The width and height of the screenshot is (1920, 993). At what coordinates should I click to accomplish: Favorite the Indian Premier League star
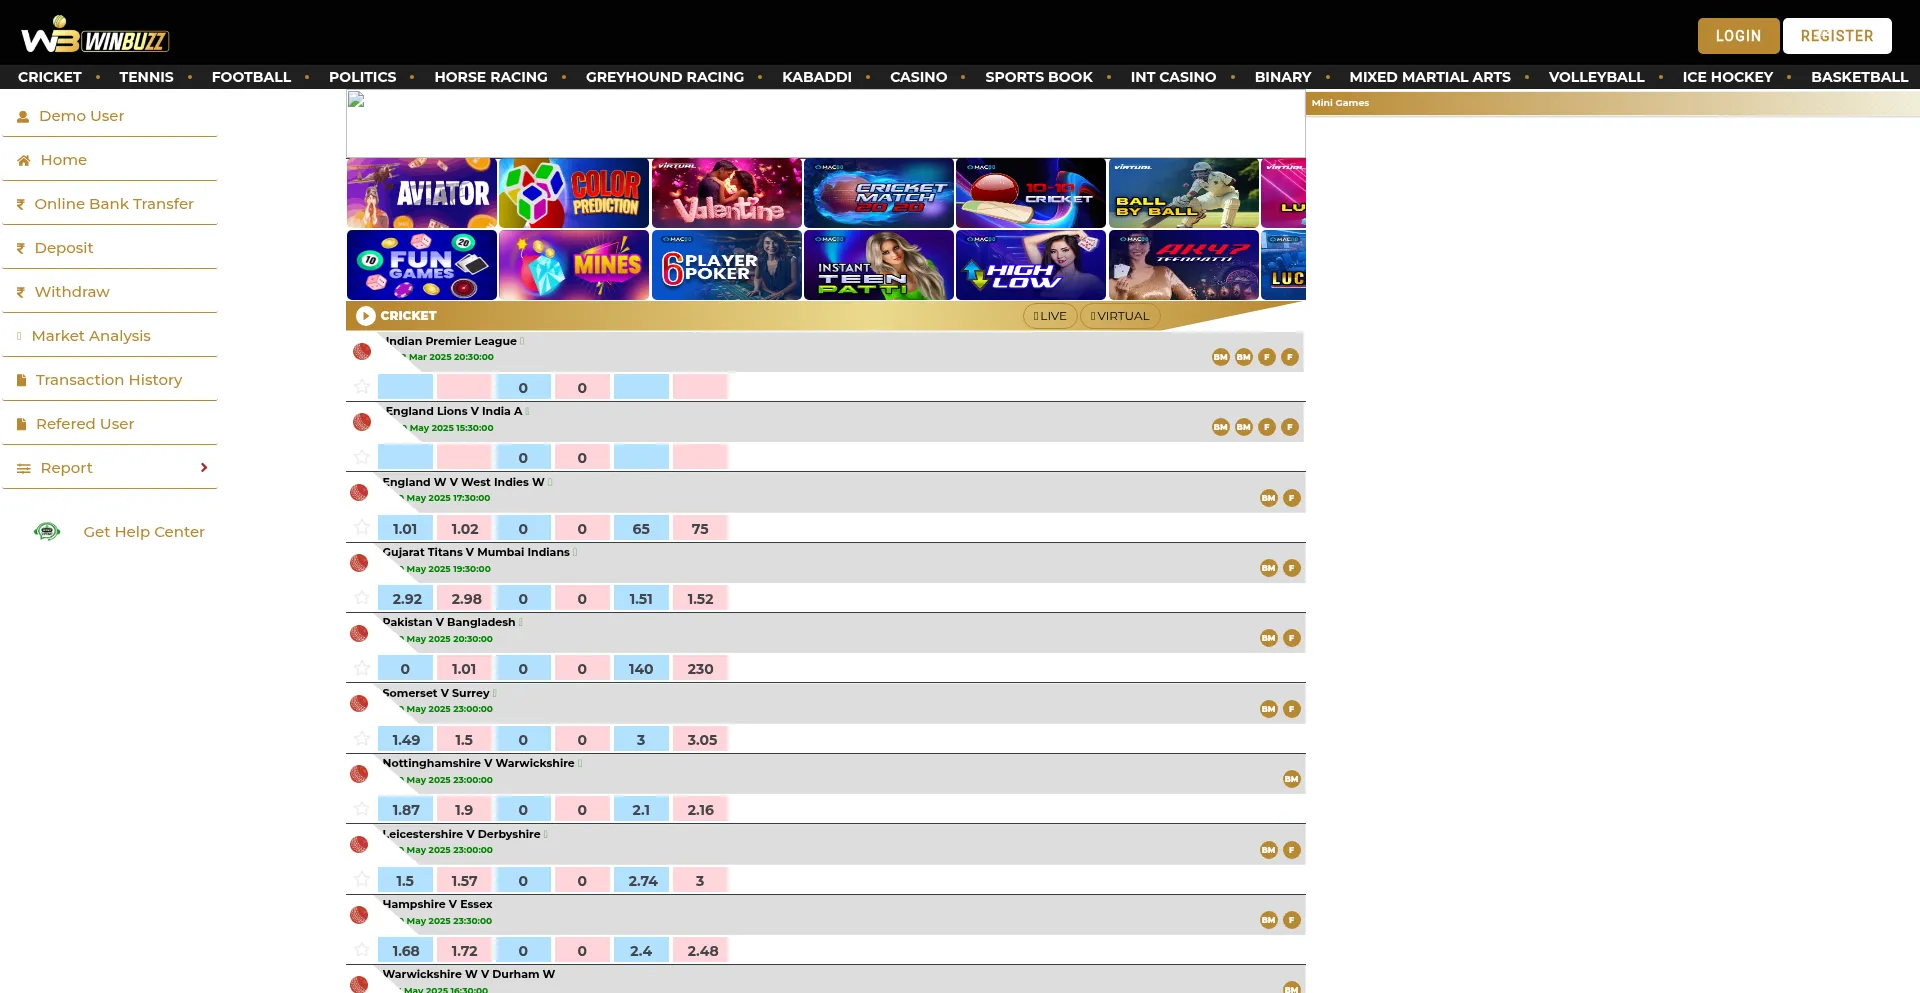point(362,387)
